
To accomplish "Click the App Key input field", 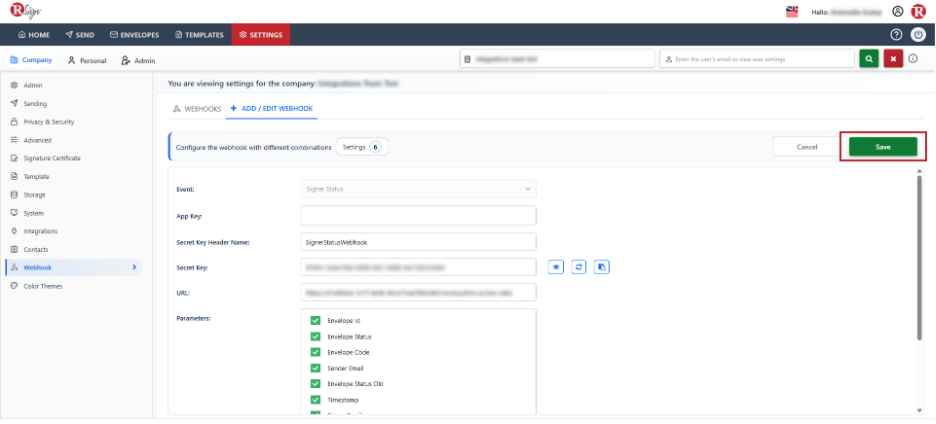I will click(418, 215).
